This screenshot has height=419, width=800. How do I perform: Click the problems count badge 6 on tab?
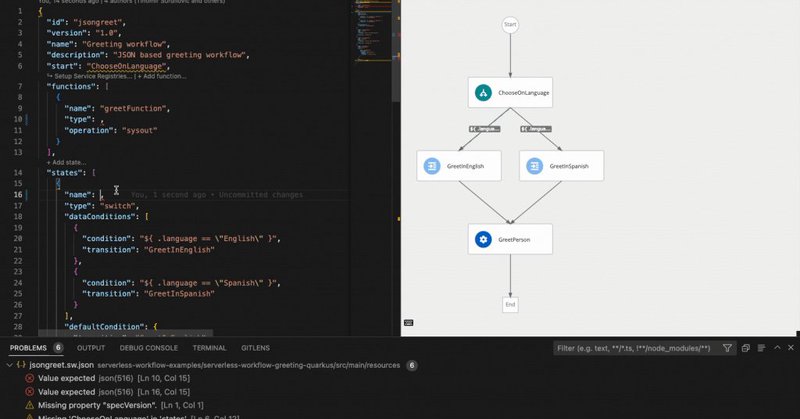pyautogui.click(x=58, y=348)
